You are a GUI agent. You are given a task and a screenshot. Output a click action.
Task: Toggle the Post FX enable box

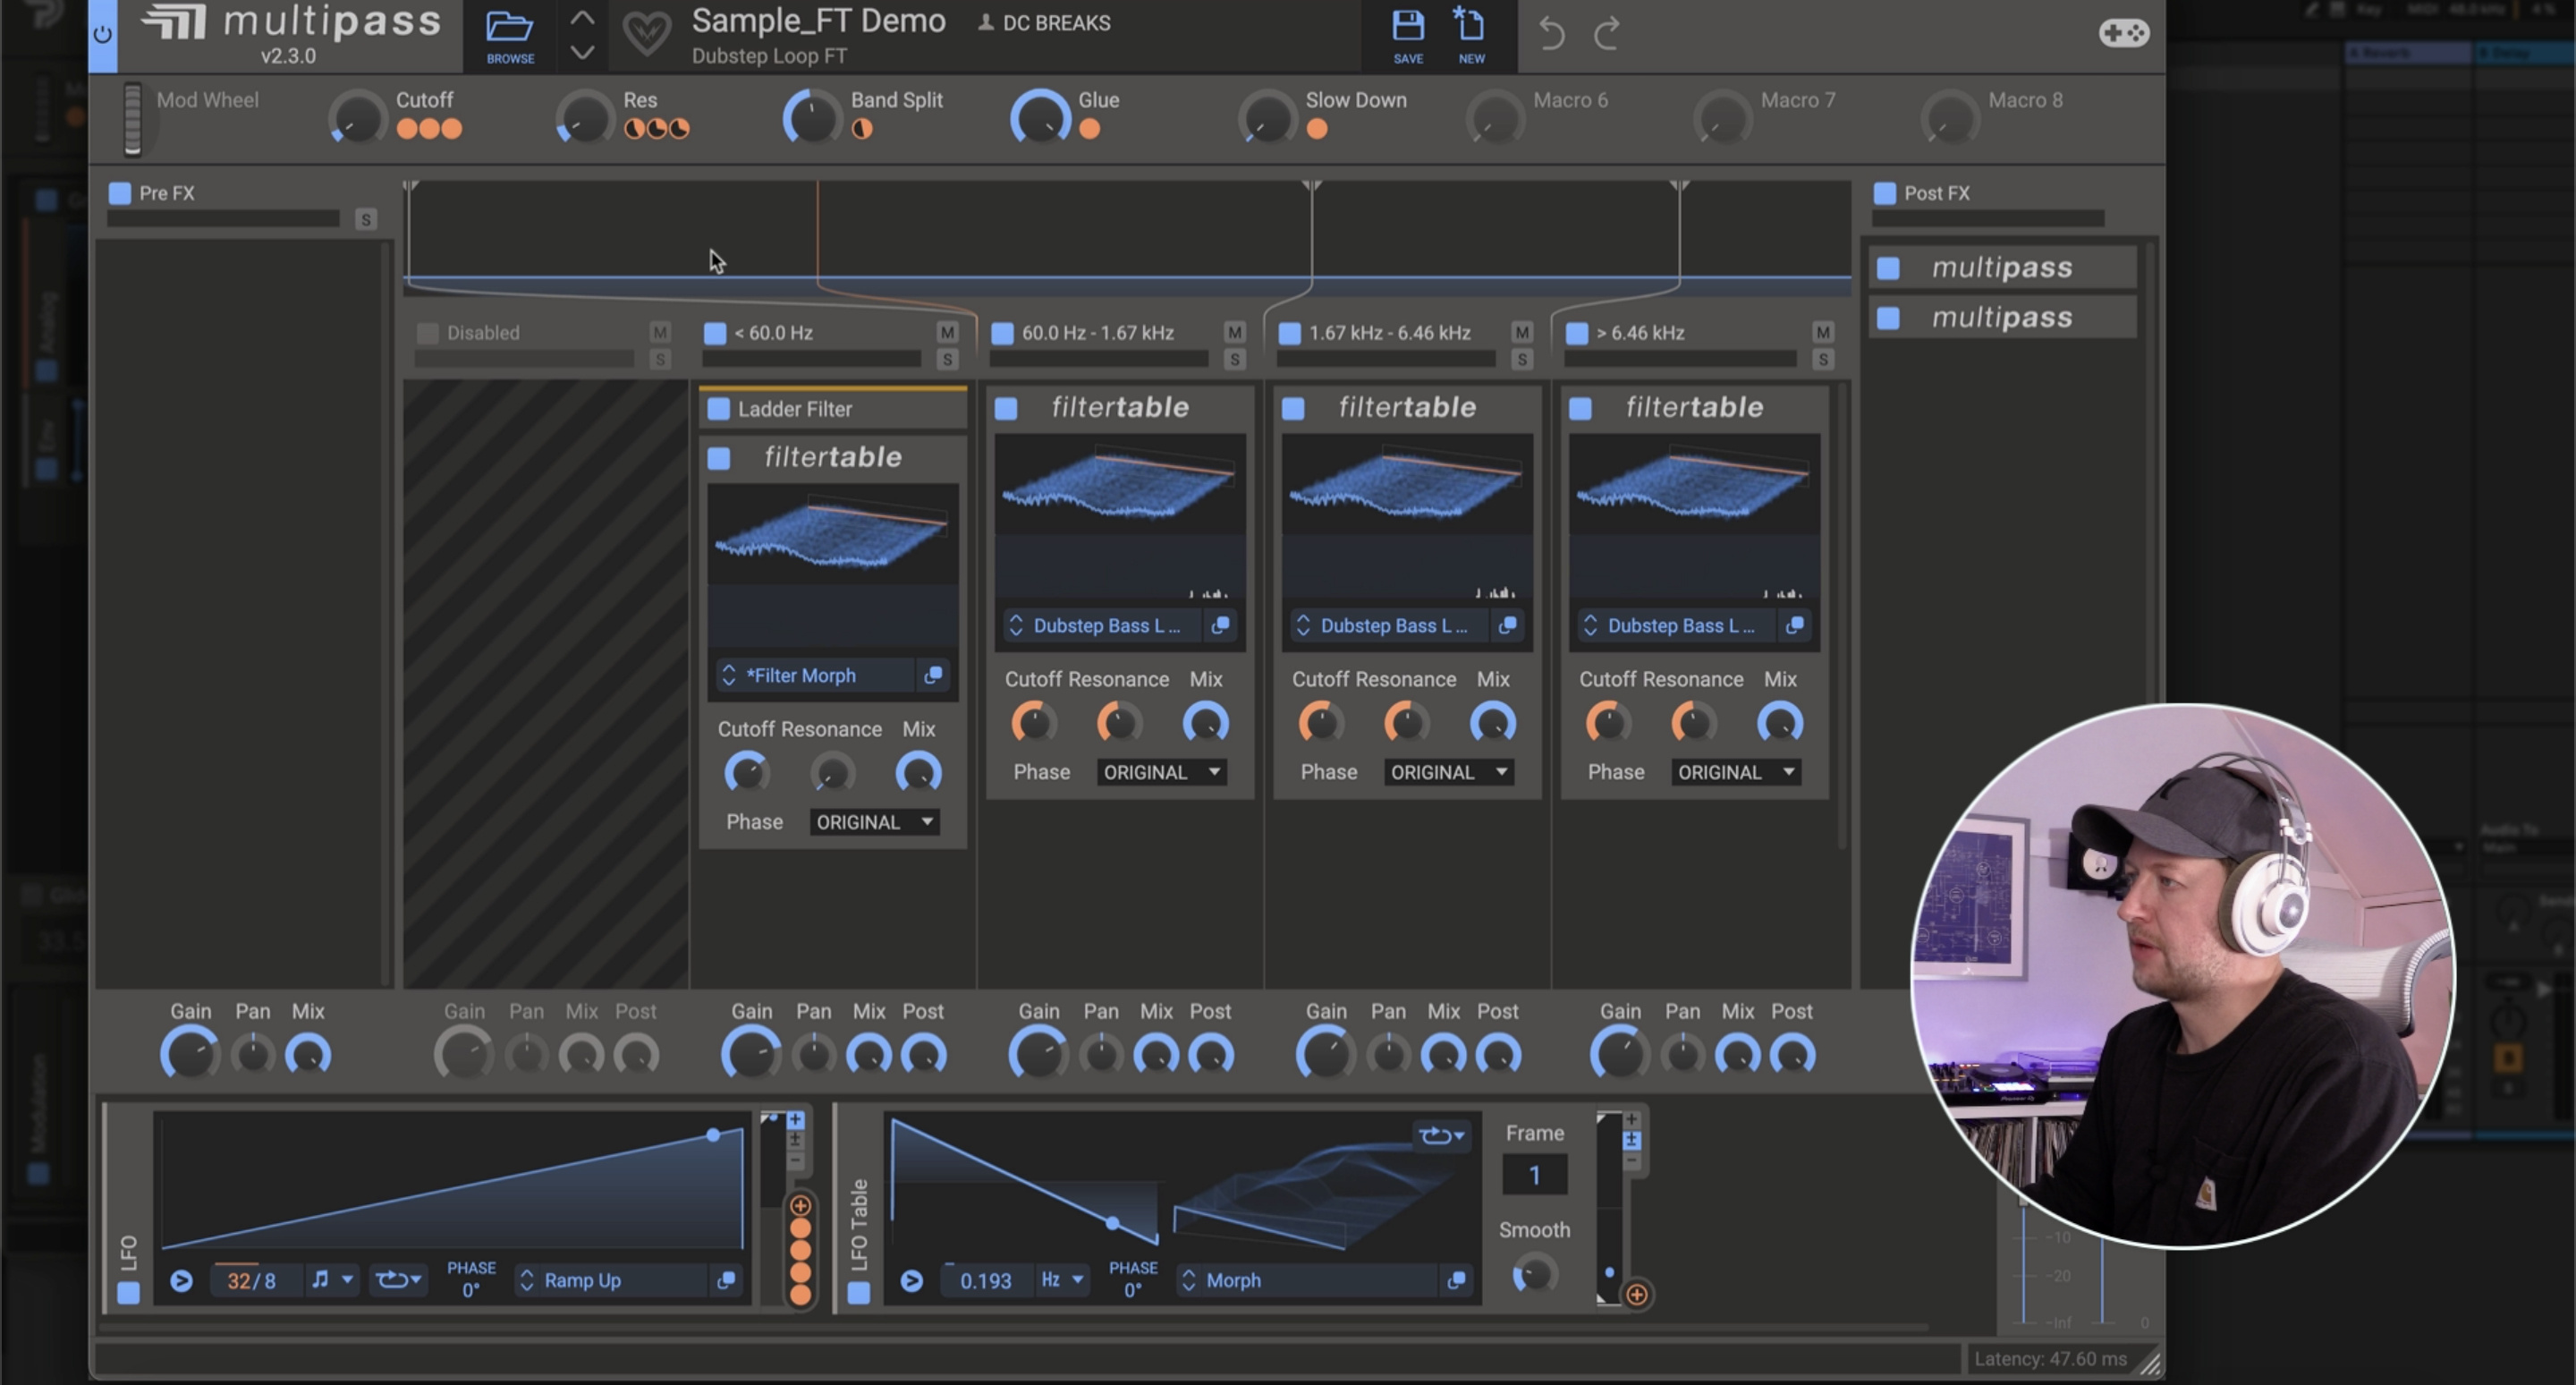click(1885, 193)
